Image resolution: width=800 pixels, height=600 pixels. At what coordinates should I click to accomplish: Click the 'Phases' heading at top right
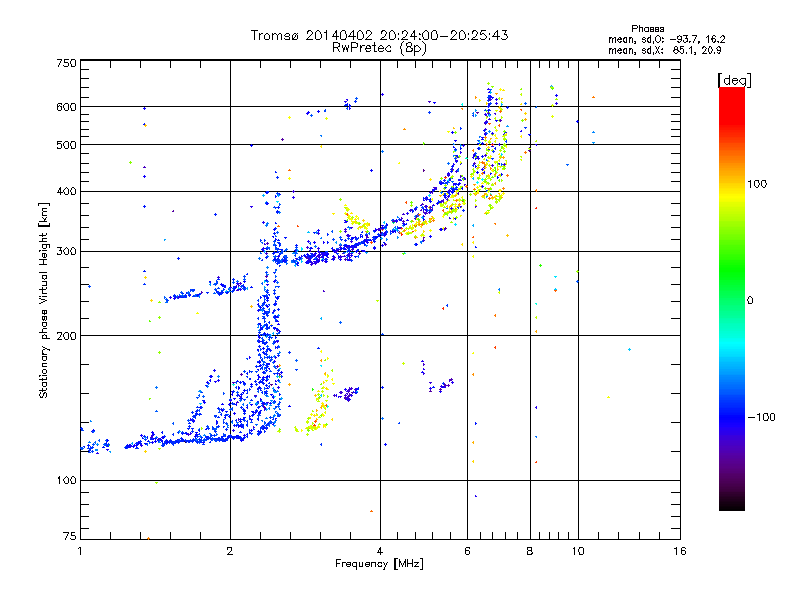click(647, 29)
